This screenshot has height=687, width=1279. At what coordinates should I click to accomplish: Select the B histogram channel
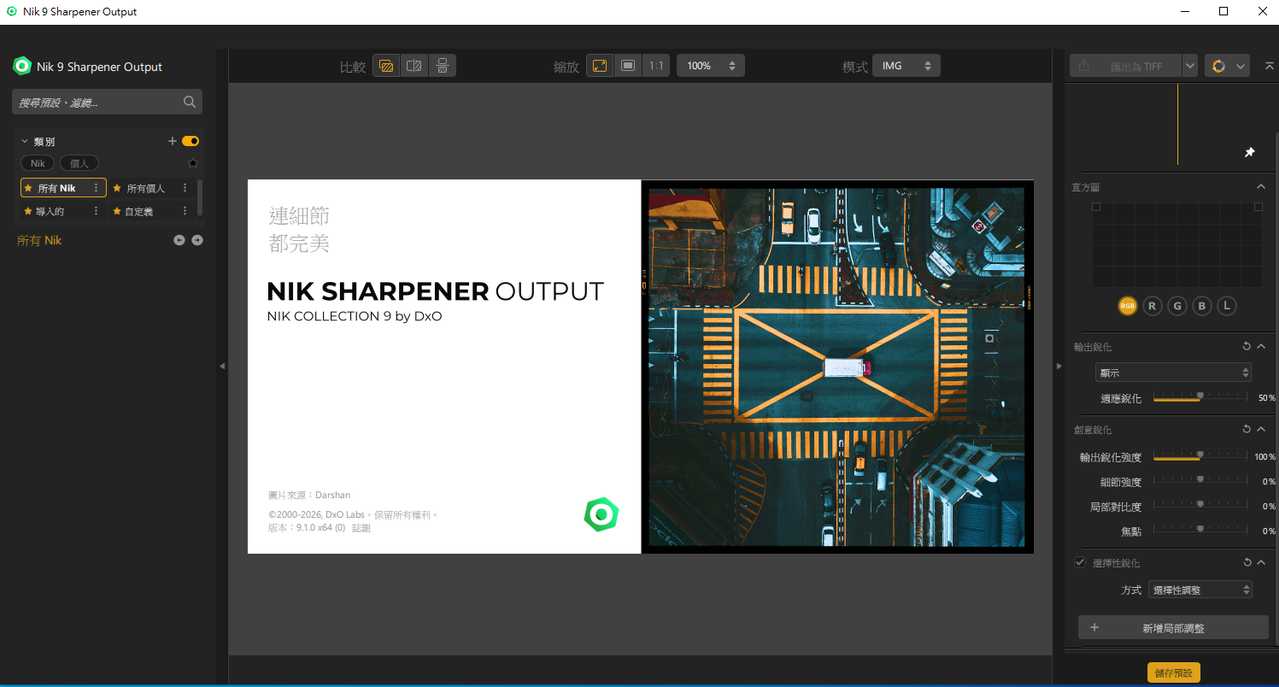[1202, 306]
